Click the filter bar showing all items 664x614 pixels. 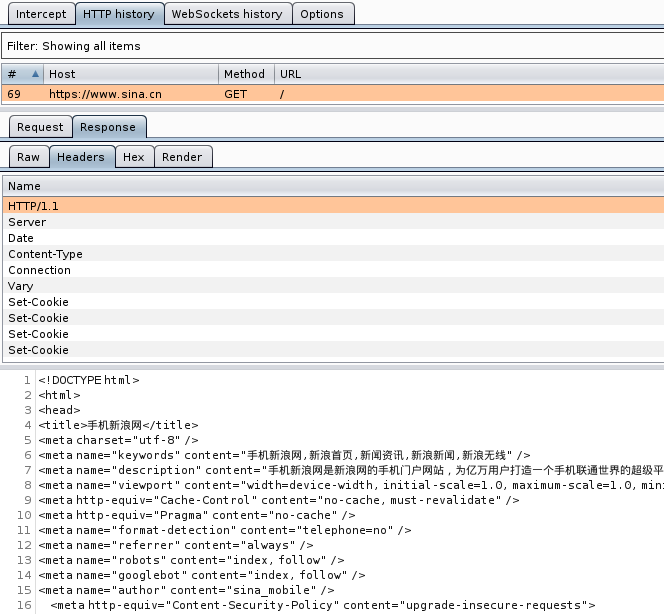coord(332,46)
